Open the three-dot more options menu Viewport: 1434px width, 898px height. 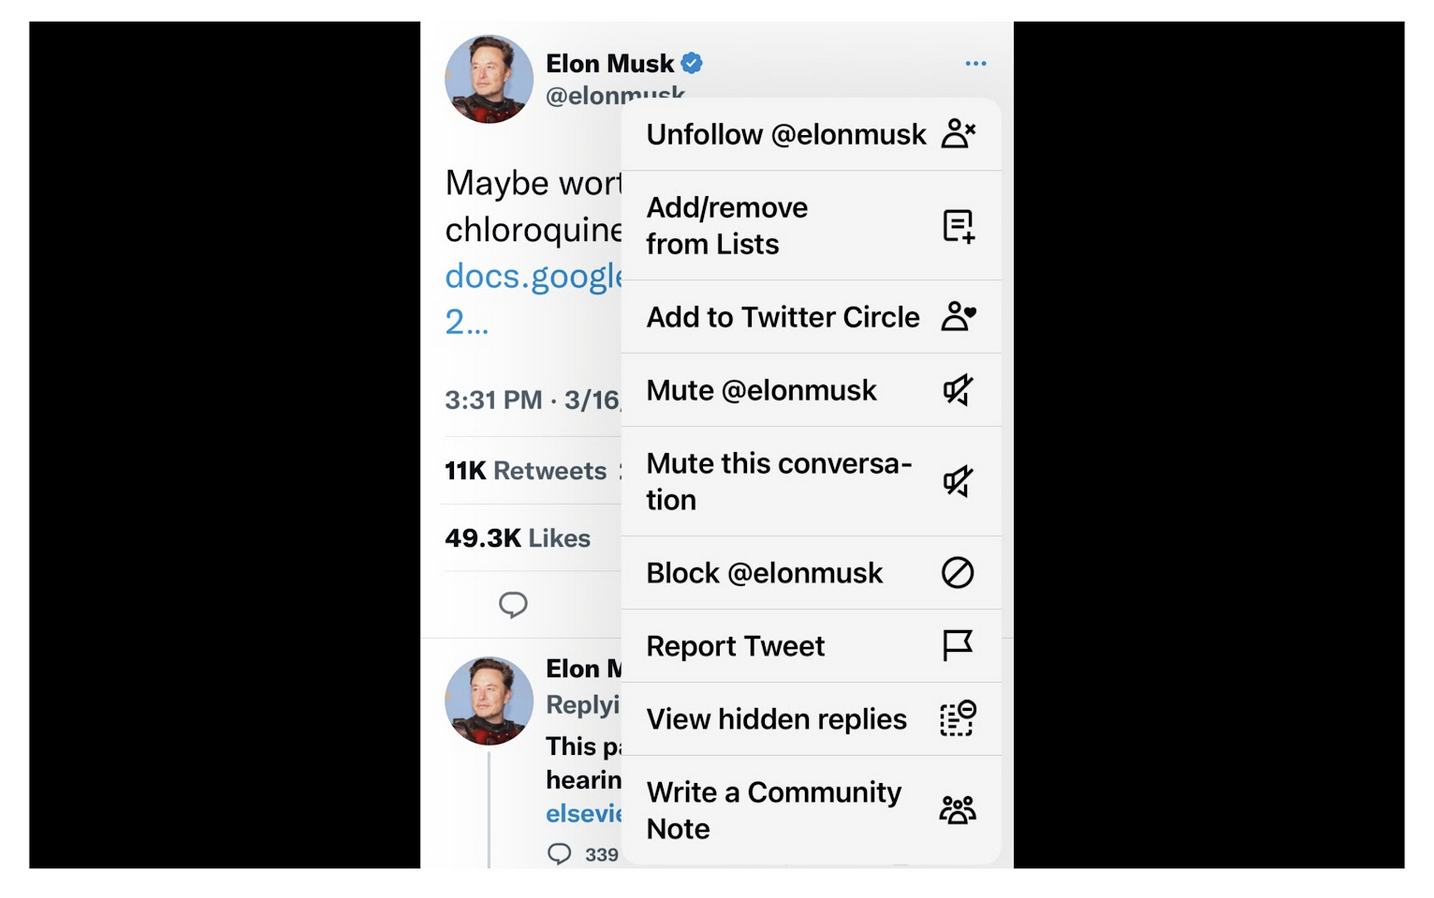pos(976,63)
